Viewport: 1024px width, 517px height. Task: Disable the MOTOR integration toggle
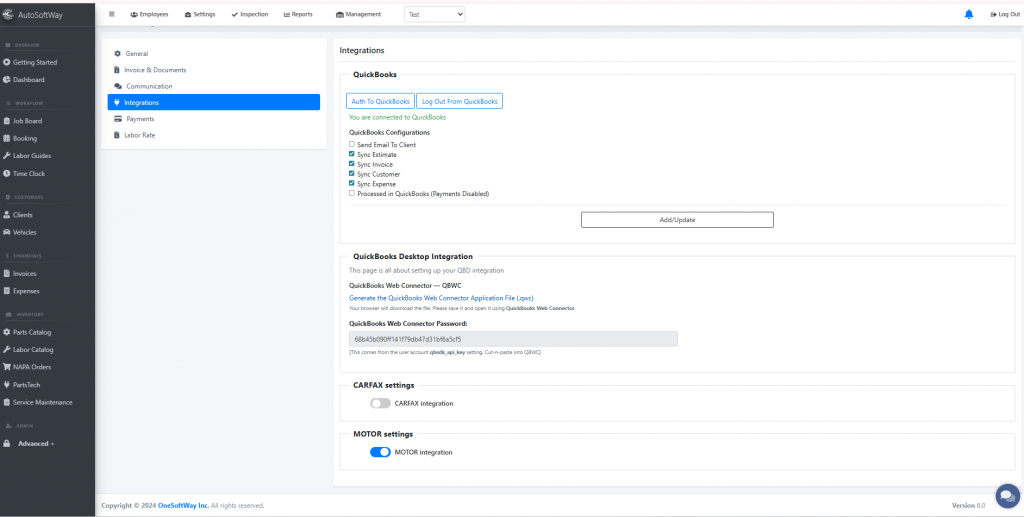point(380,452)
